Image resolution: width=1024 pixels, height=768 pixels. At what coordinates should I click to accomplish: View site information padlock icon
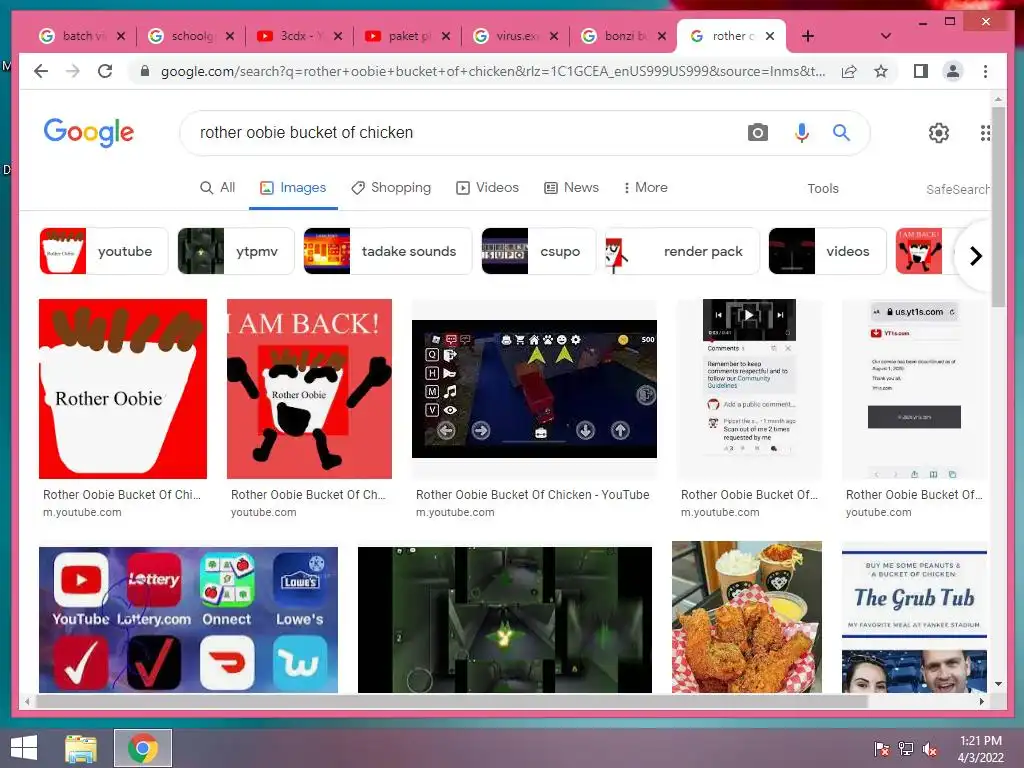[x=145, y=71]
